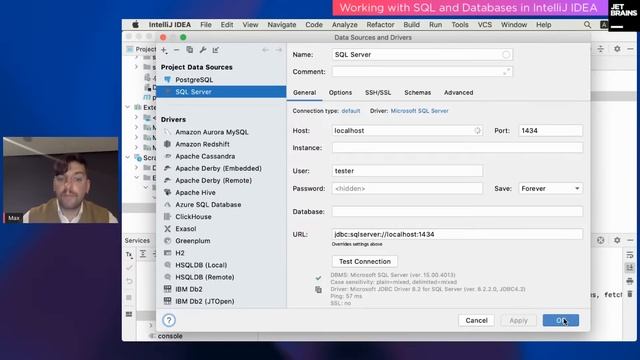Screen dimensions: 640x360
Task: Choose data source color circle in Name field
Action: pyautogui.click(x=506, y=55)
